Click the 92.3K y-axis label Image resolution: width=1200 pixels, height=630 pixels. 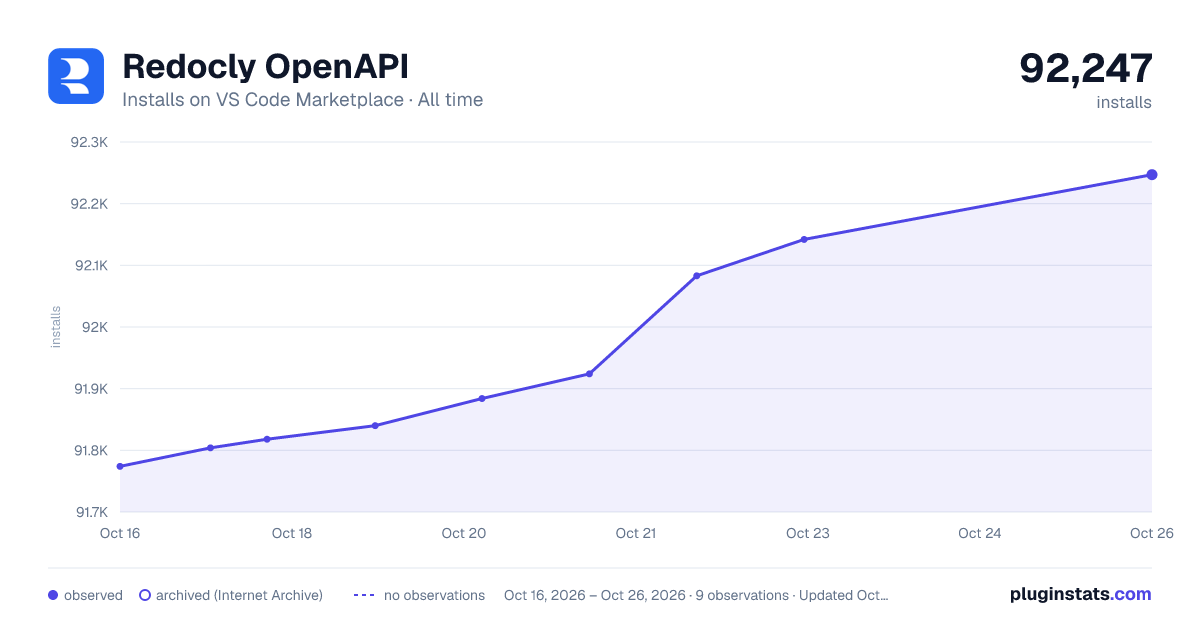[89, 142]
